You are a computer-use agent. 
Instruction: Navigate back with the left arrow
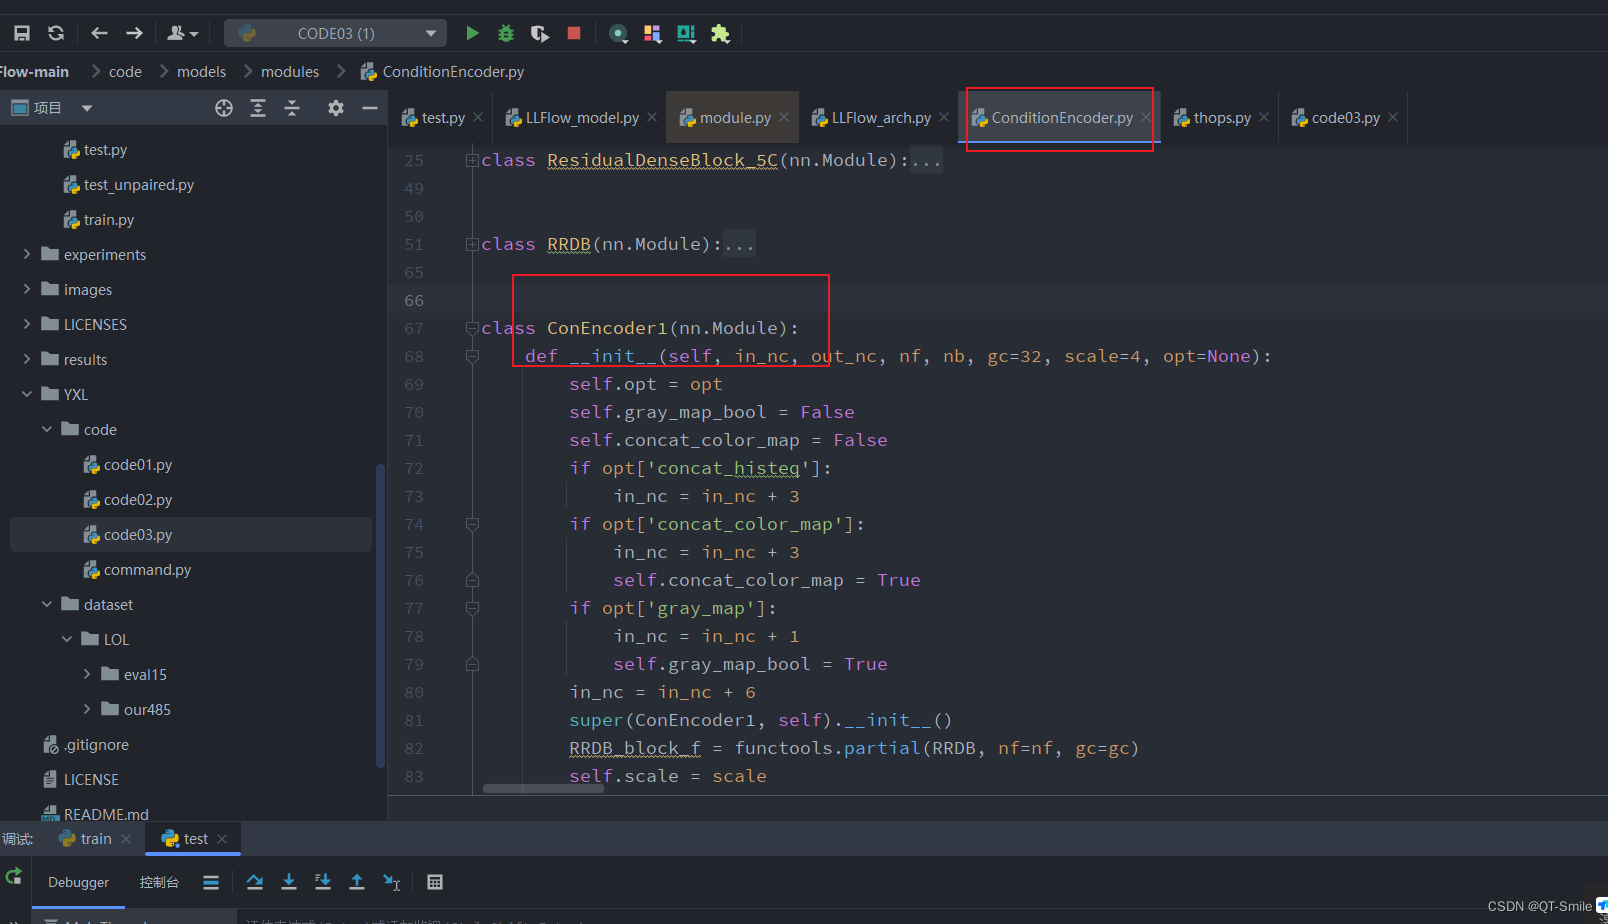point(99,33)
